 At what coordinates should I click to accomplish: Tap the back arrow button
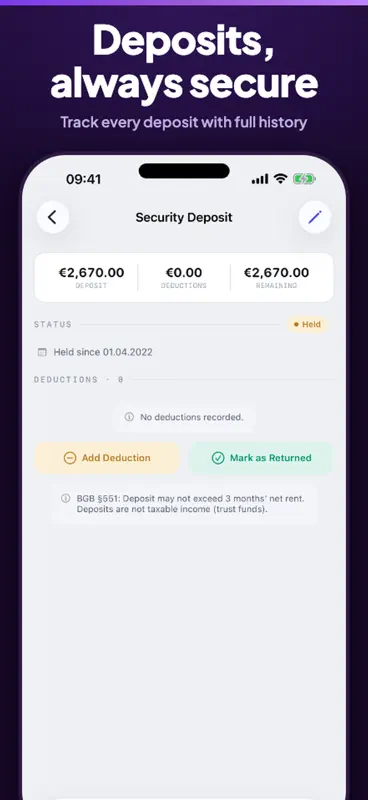(x=53, y=217)
